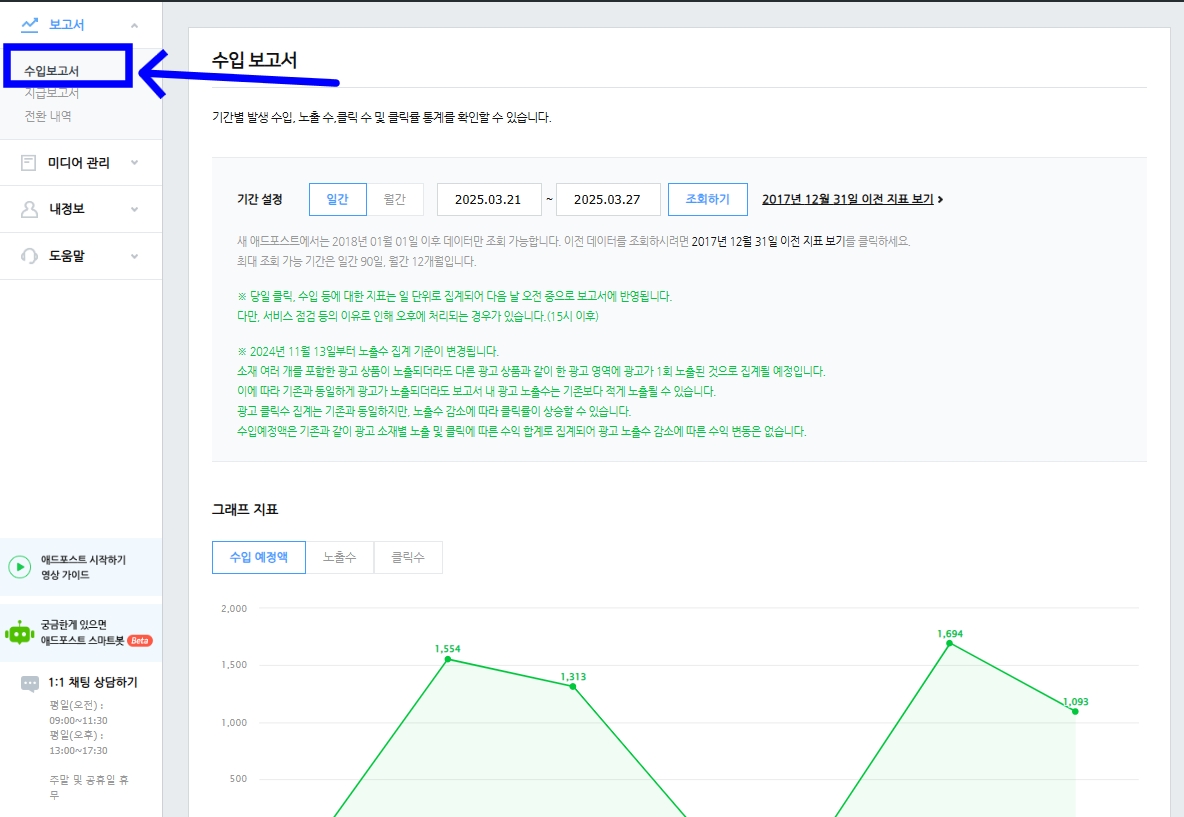Viewport: 1184px width, 817px height.
Task: Select the 일간 period toggle
Action: pyautogui.click(x=338, y=199)
